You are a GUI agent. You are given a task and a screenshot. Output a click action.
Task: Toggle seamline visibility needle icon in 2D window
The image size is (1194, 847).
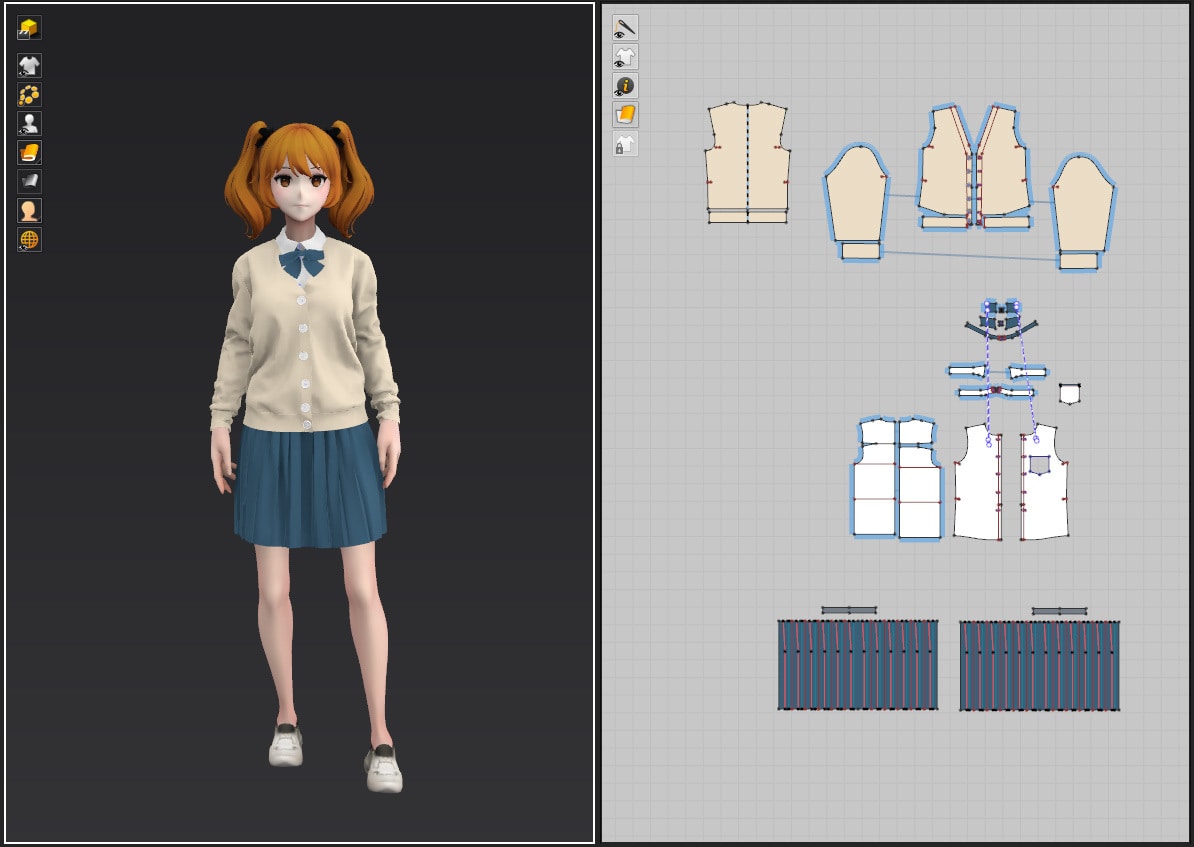point(625,28)
